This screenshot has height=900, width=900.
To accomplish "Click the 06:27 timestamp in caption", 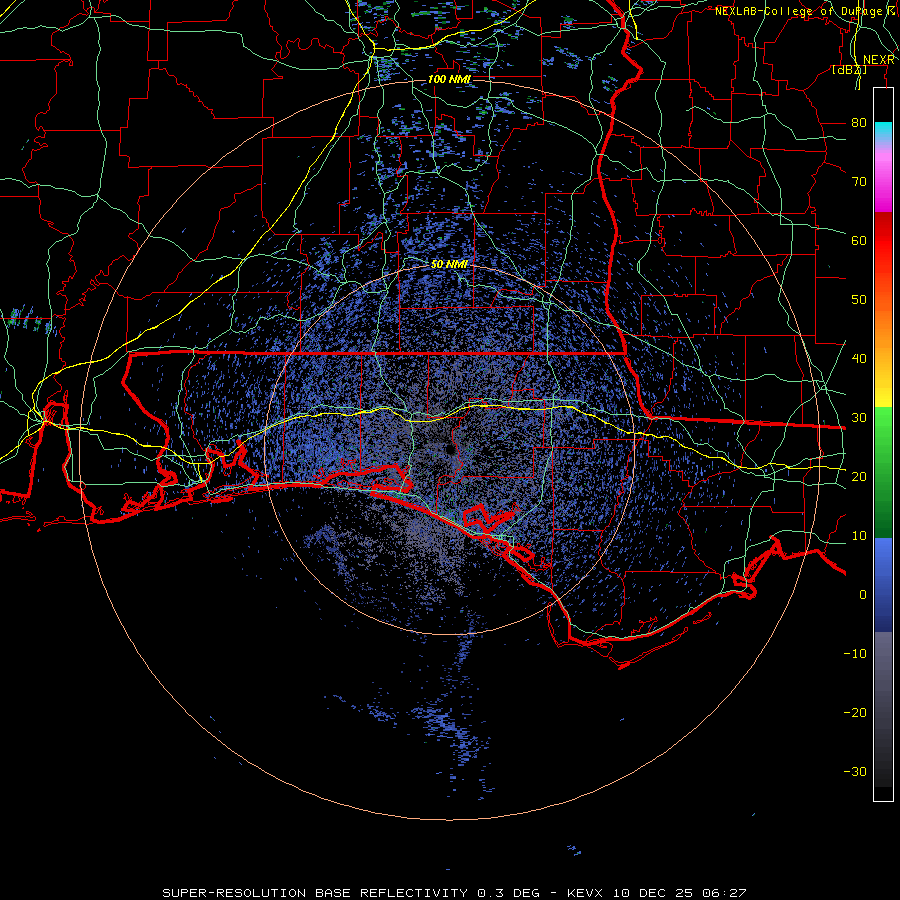I will click(x=727, y=893).
